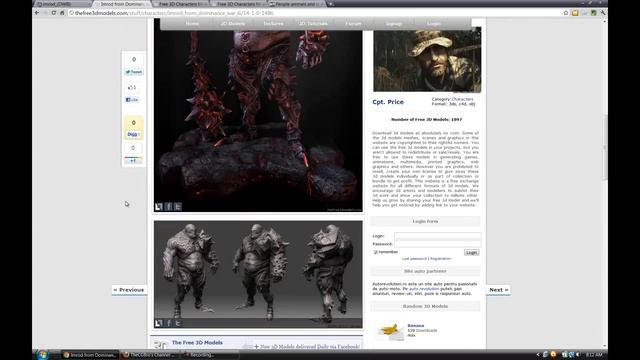Open the 3D Tutorials menu item
Screen dimensions: 640x360
click(x=313, y=24)
